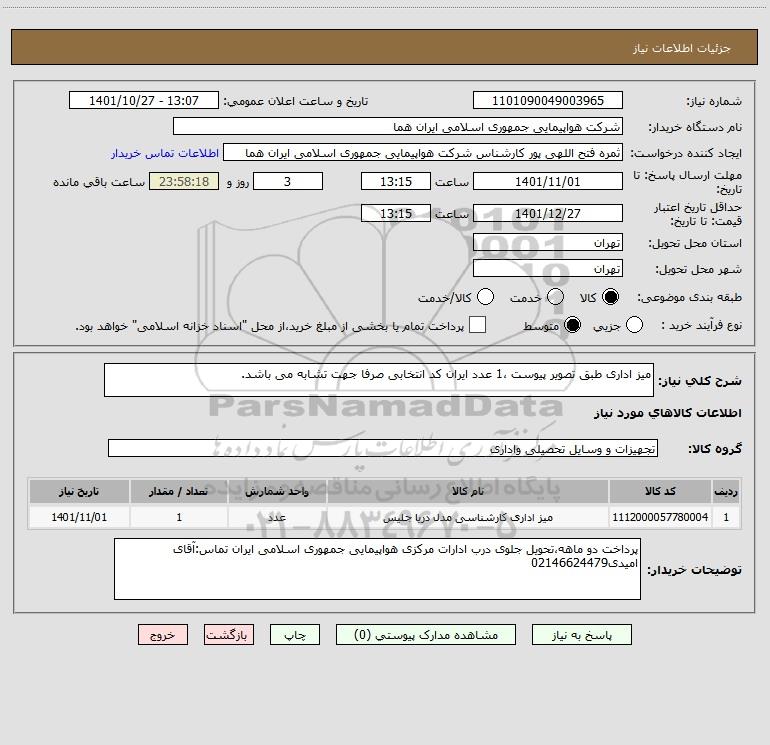The height and width of the screenshot is (745, 770).
Task: Click the ایجاد کننده درخواست field
Action: coord(423,152)
